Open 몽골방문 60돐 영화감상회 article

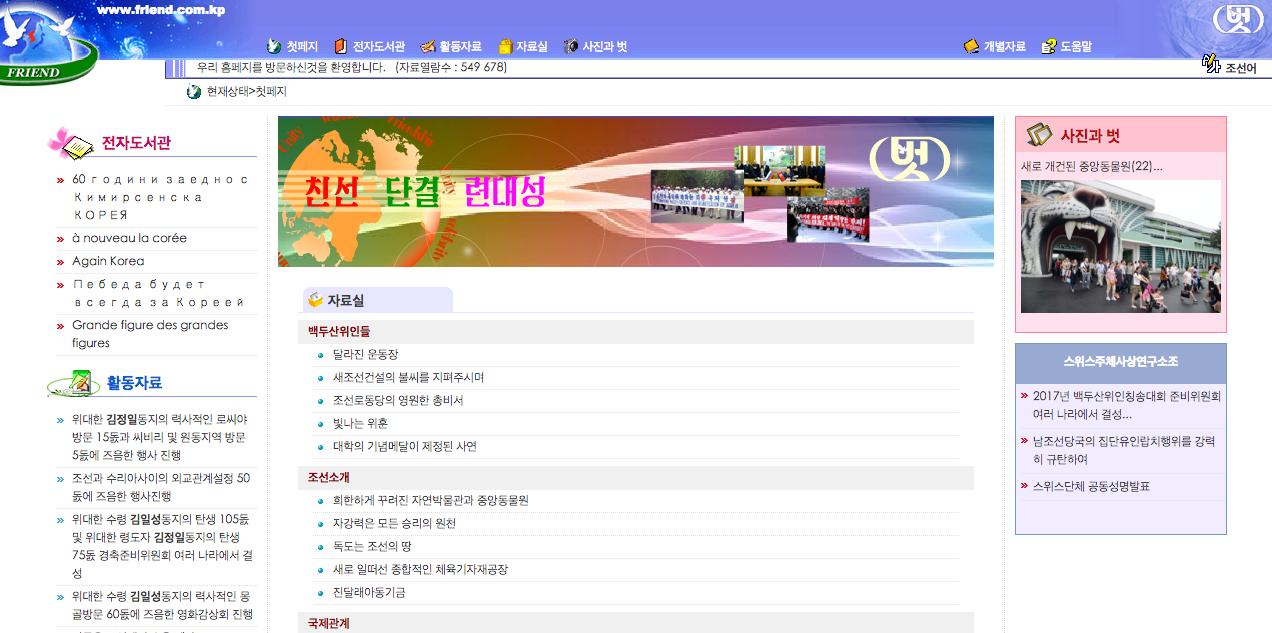(162, 605)
